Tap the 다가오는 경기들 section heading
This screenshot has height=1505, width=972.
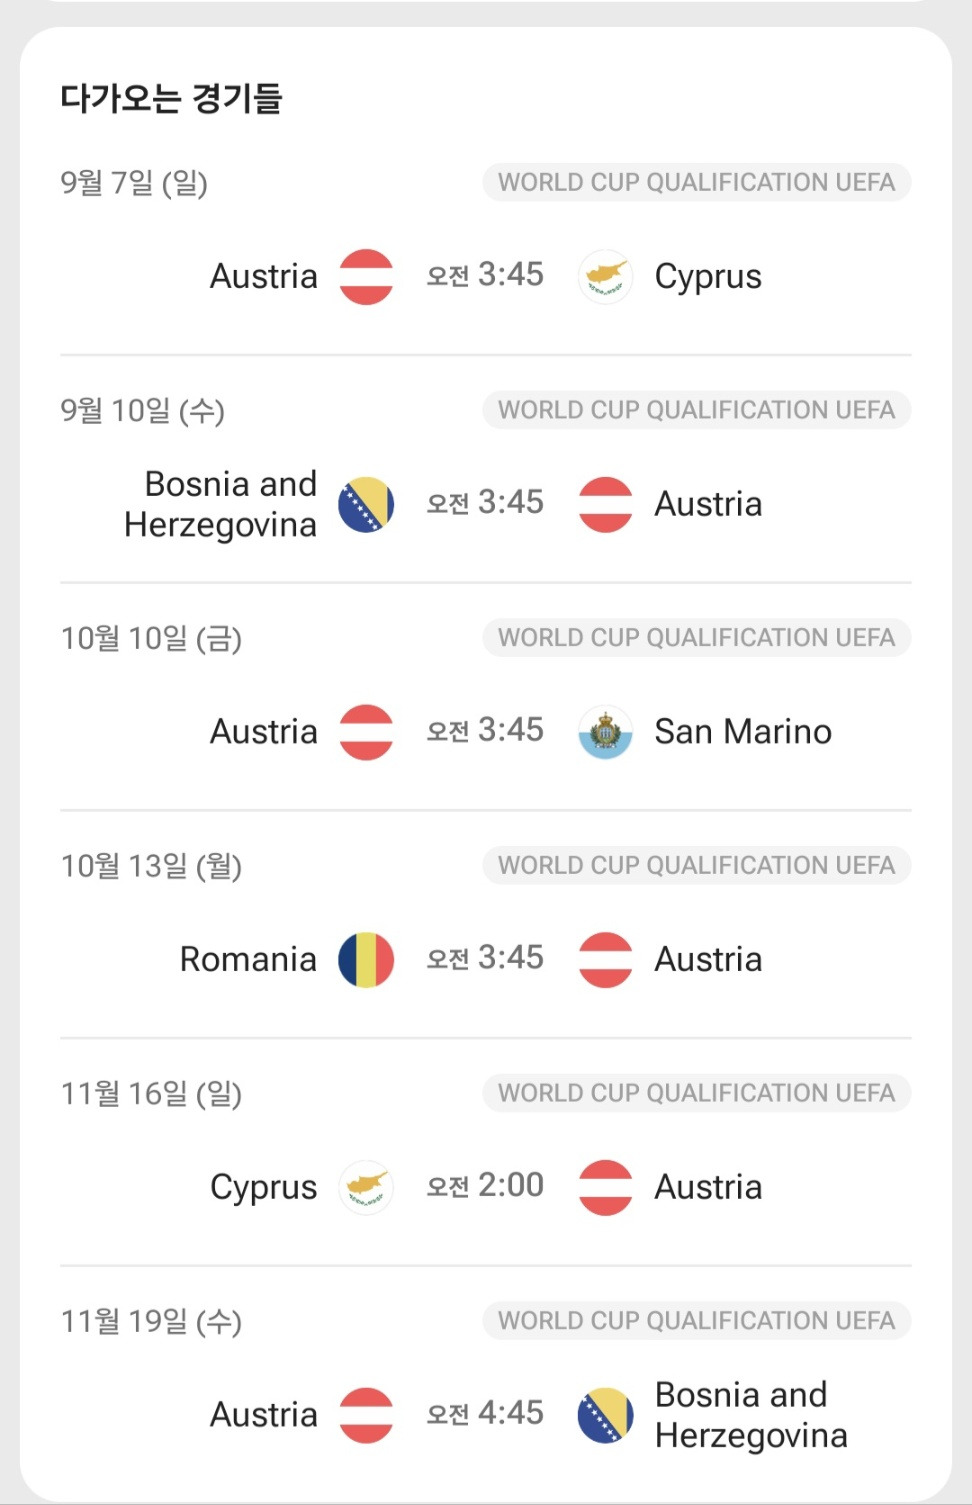[171, 98]
